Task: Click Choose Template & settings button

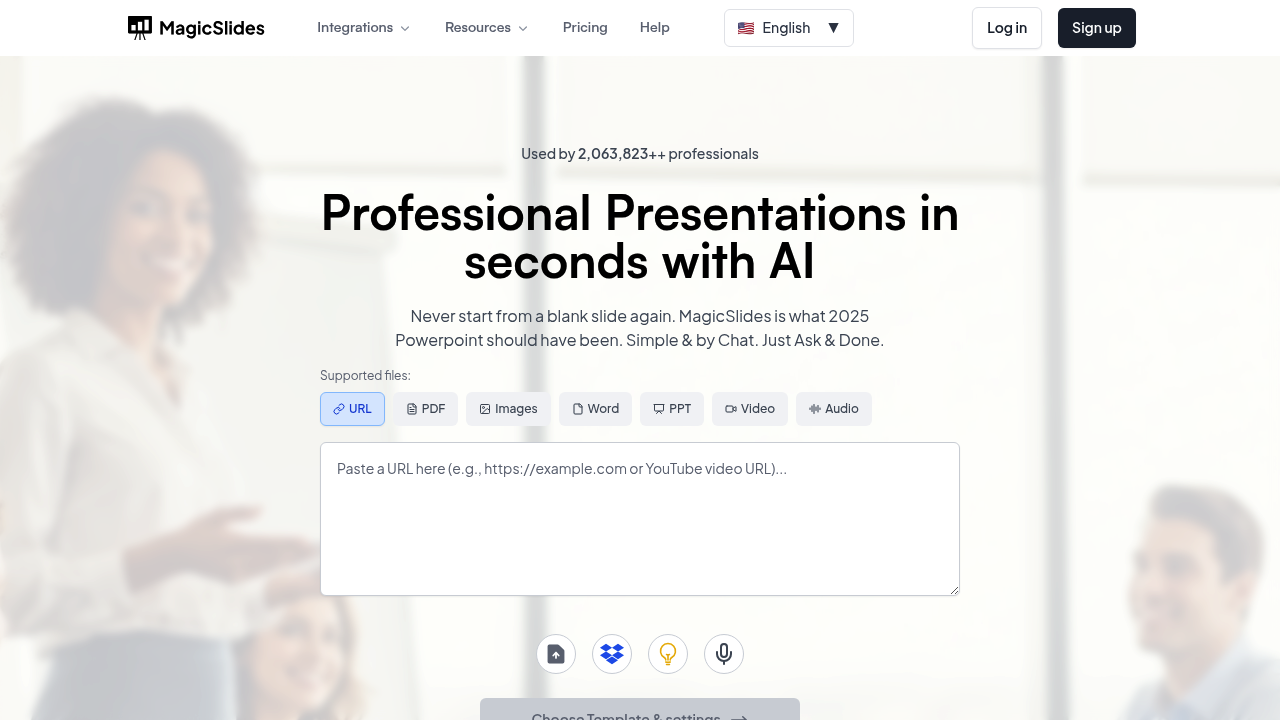Action: pos(640,710)
